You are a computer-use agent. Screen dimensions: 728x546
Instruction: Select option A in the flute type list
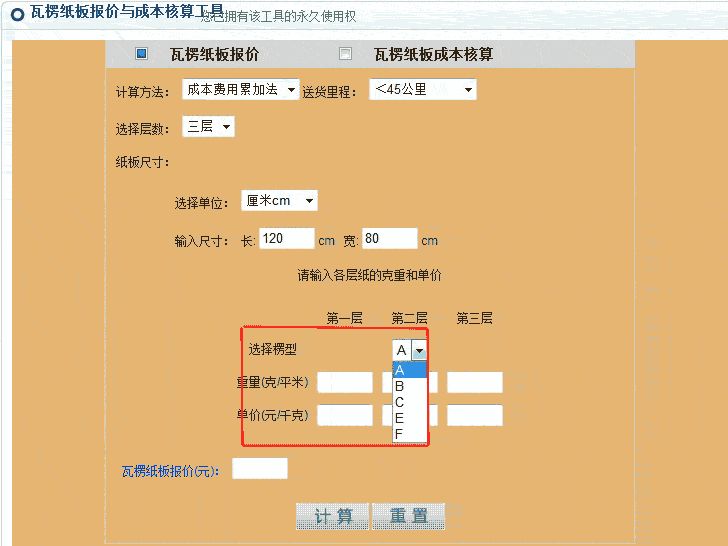pyautogui.click(x=410, y=370)
